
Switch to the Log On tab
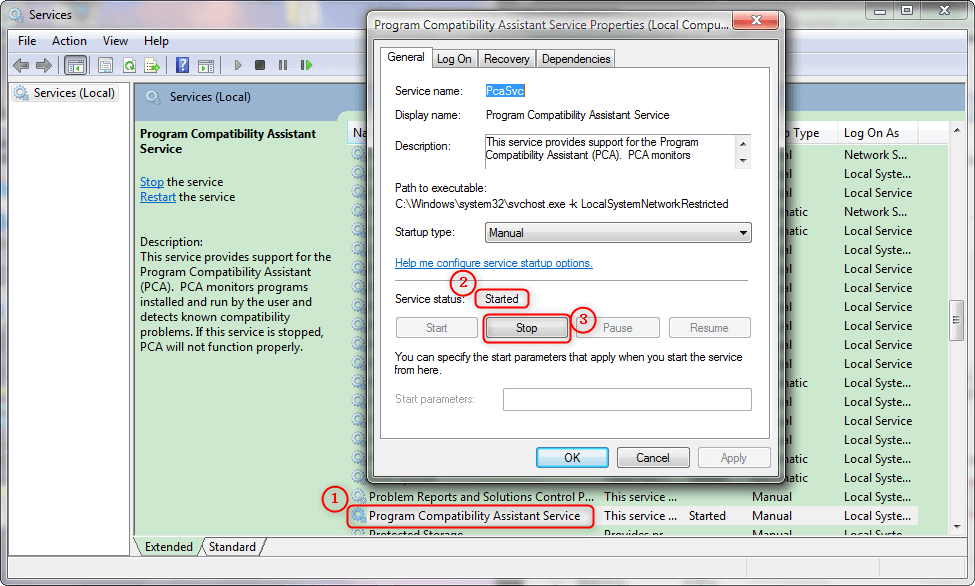tap(454, 59)
